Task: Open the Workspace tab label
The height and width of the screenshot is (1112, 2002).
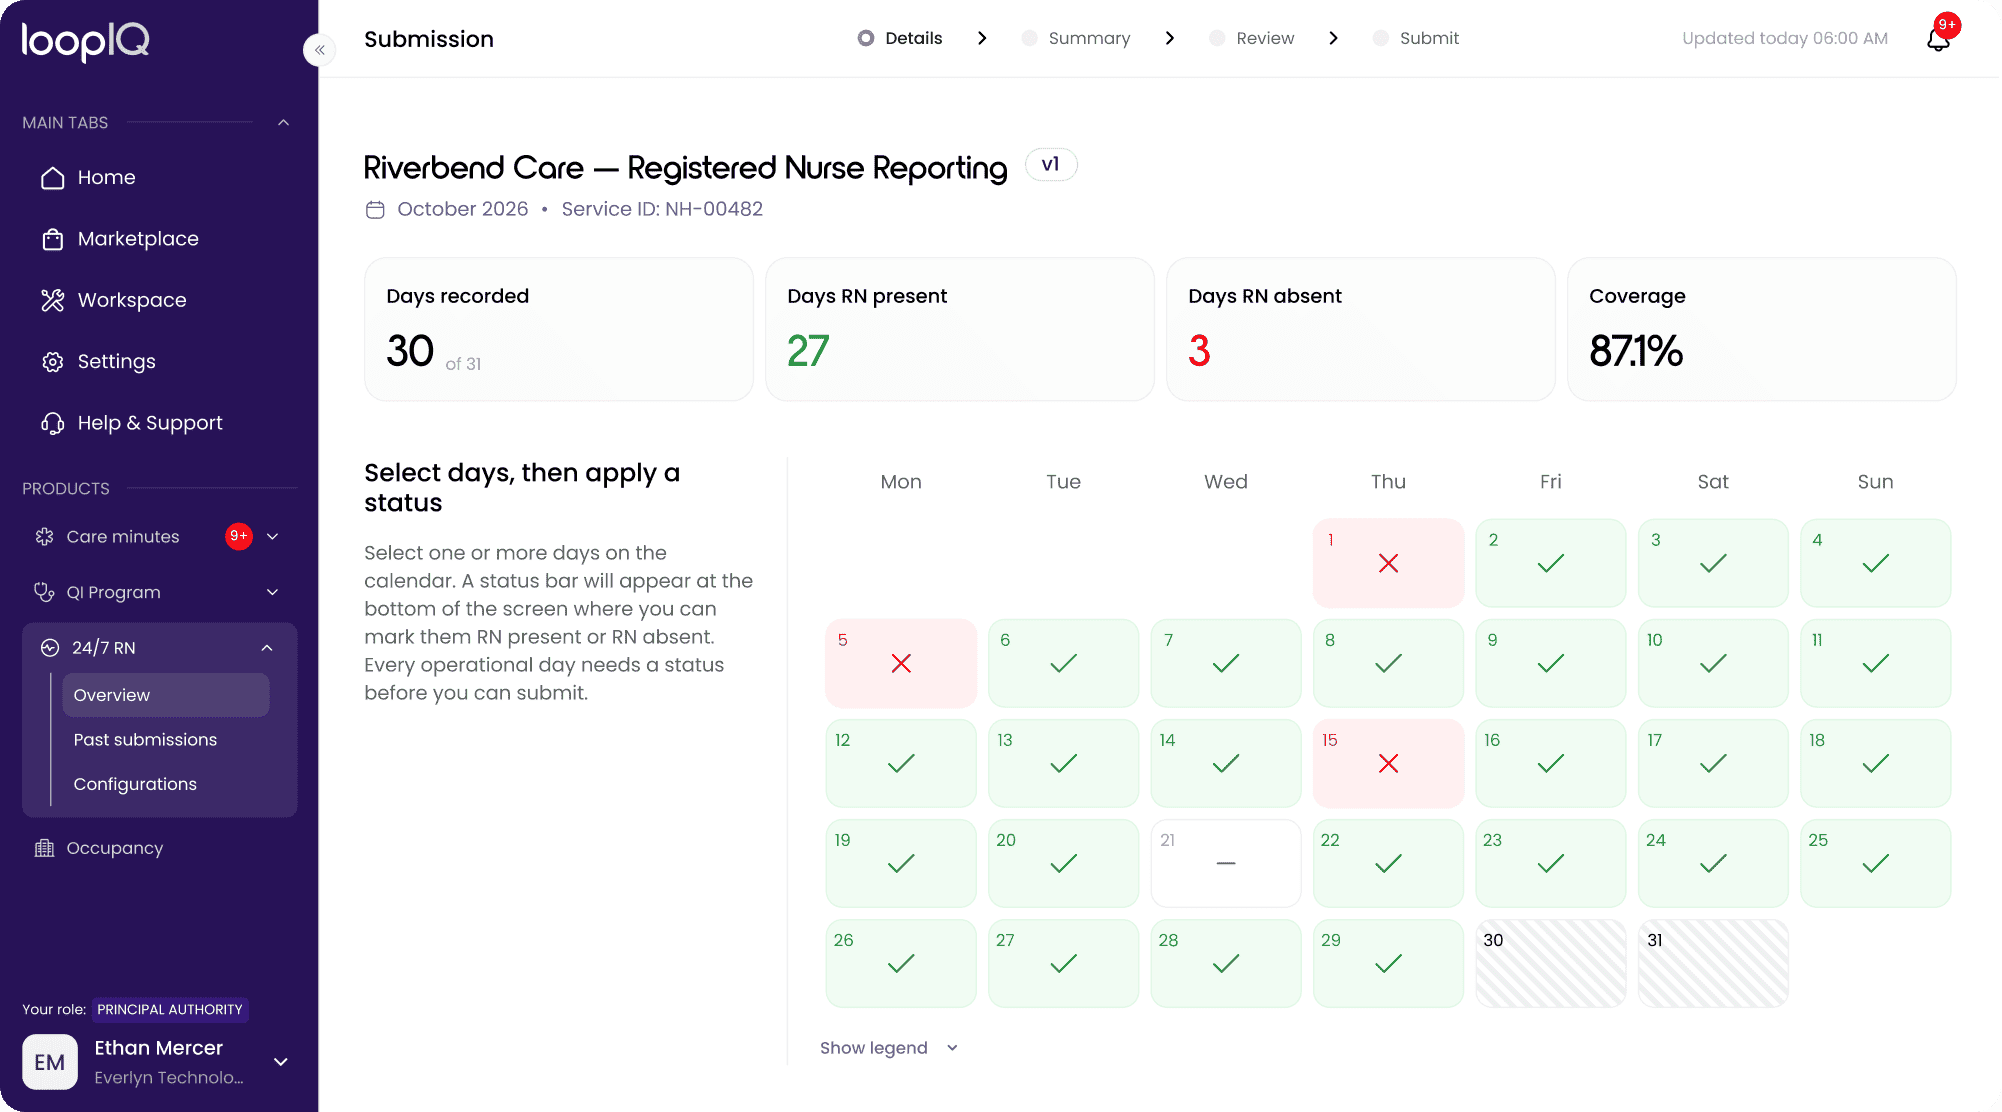Action: coord(132,300)
